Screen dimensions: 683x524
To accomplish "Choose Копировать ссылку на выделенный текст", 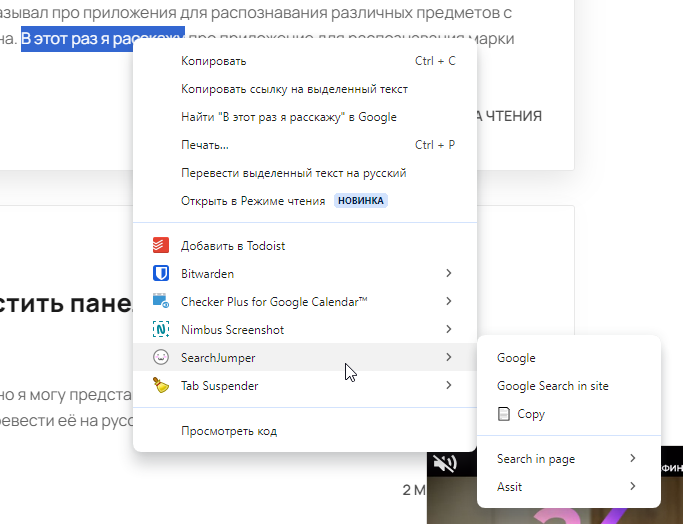I will pyautogui.click(x=305, y=89).
